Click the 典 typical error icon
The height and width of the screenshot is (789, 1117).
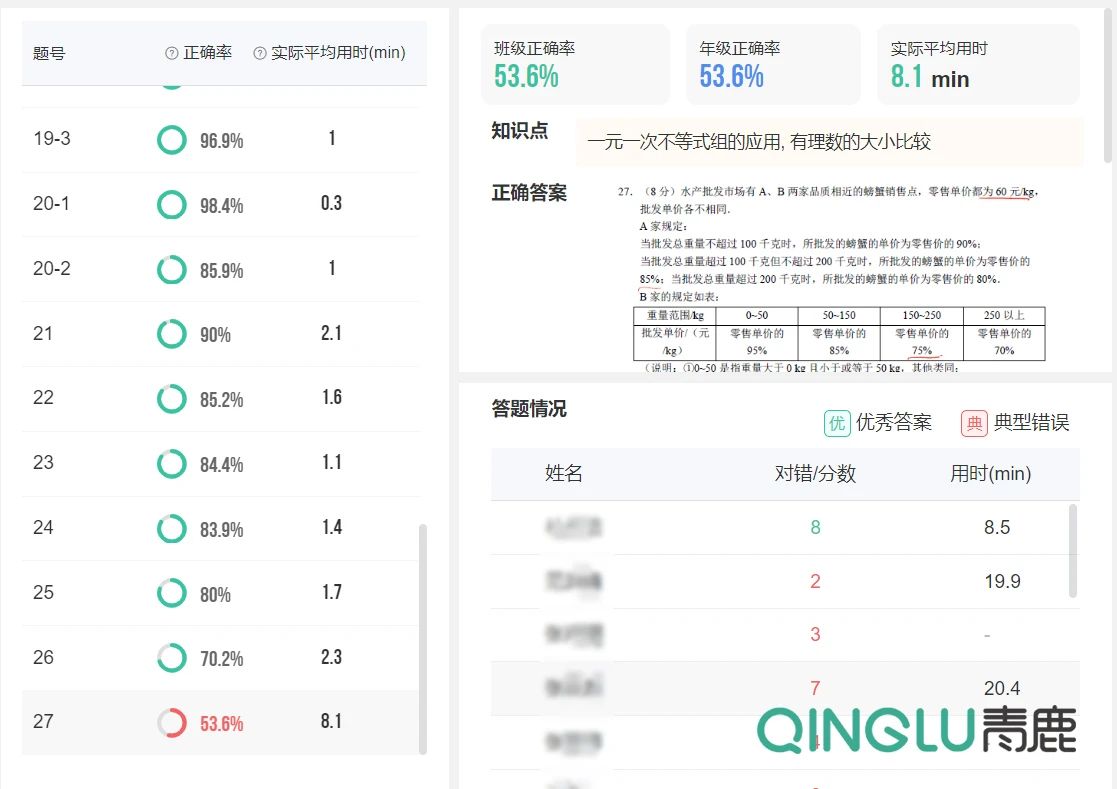974,423
